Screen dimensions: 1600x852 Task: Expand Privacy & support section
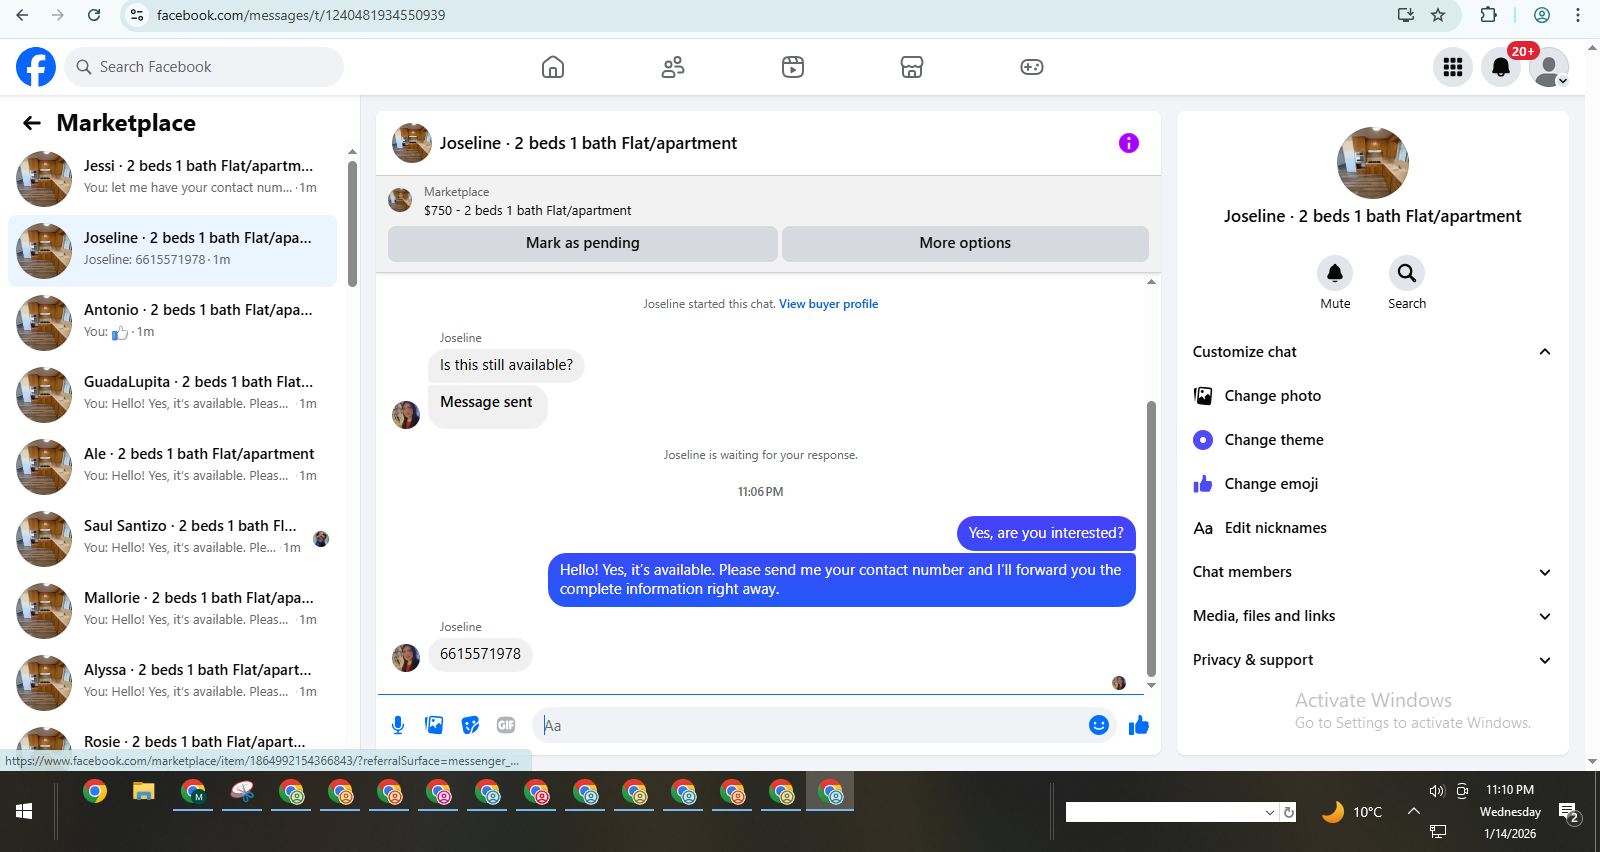pyautogui.click(x=1372, y=660)
